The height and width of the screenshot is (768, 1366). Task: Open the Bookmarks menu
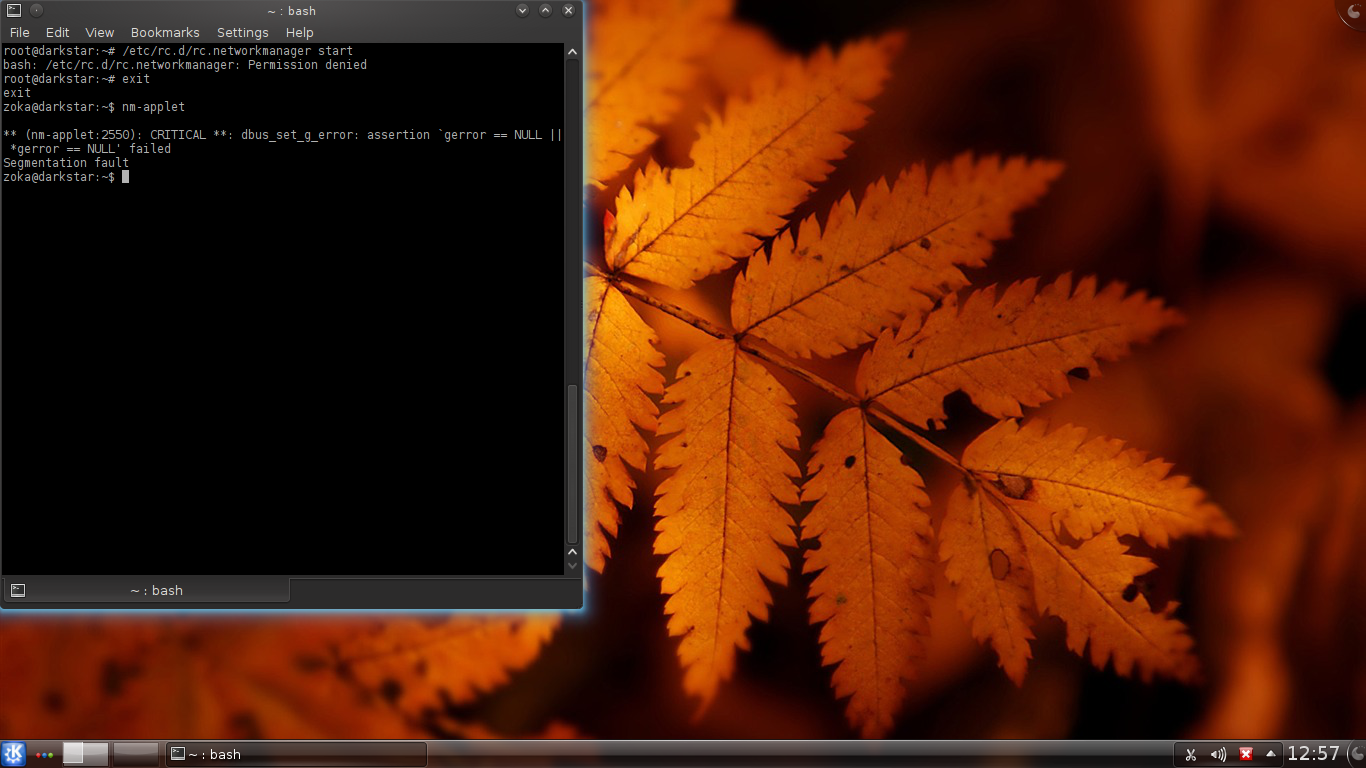click(x=165, y=33)
